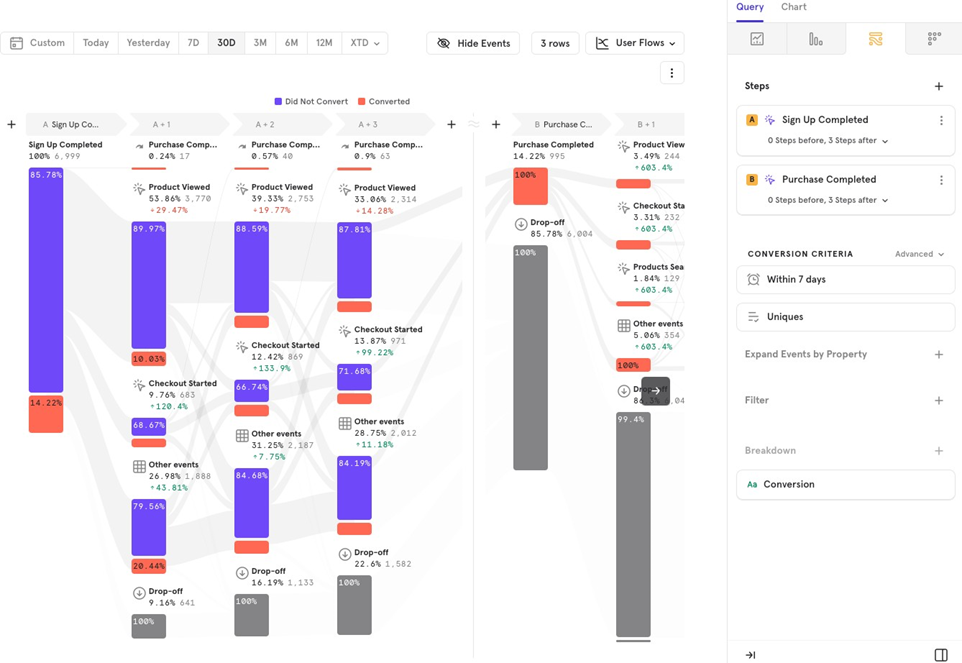
Task: Select the Retention dots report icon
Action: 934,39
